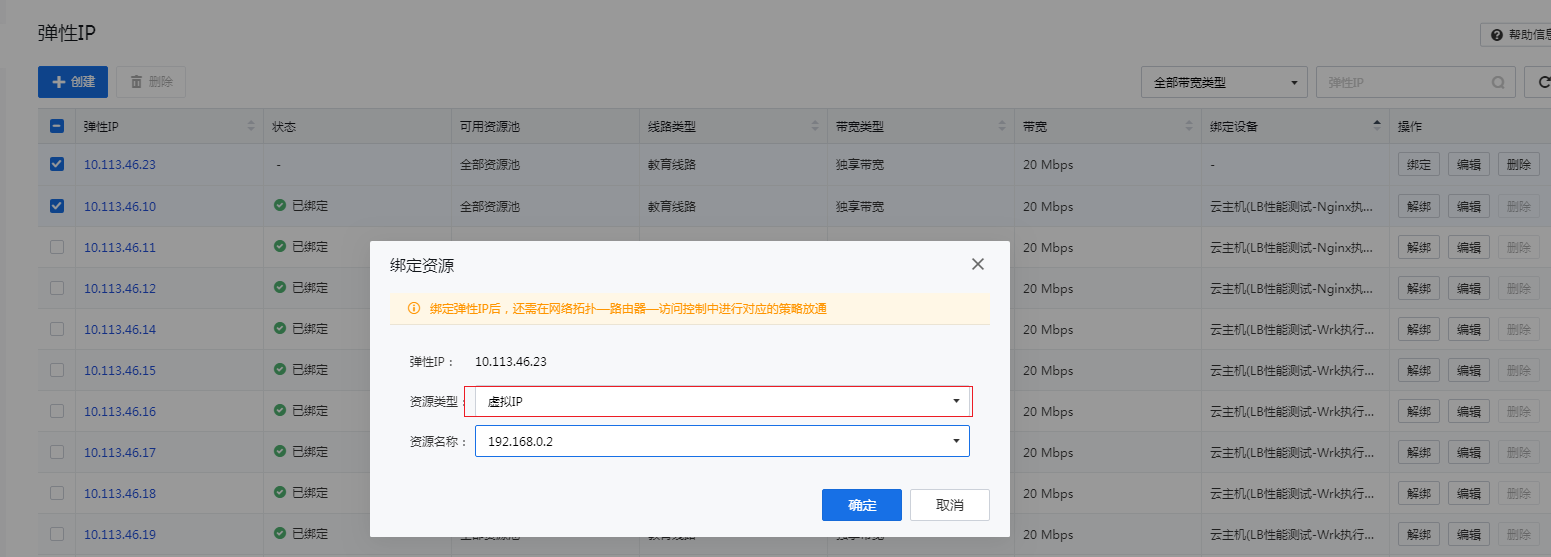The width and height of the screenshot is (1551, 557).
Task: Click 解绑 in the 10.113.46.10 row
Action: [1419, 206]
